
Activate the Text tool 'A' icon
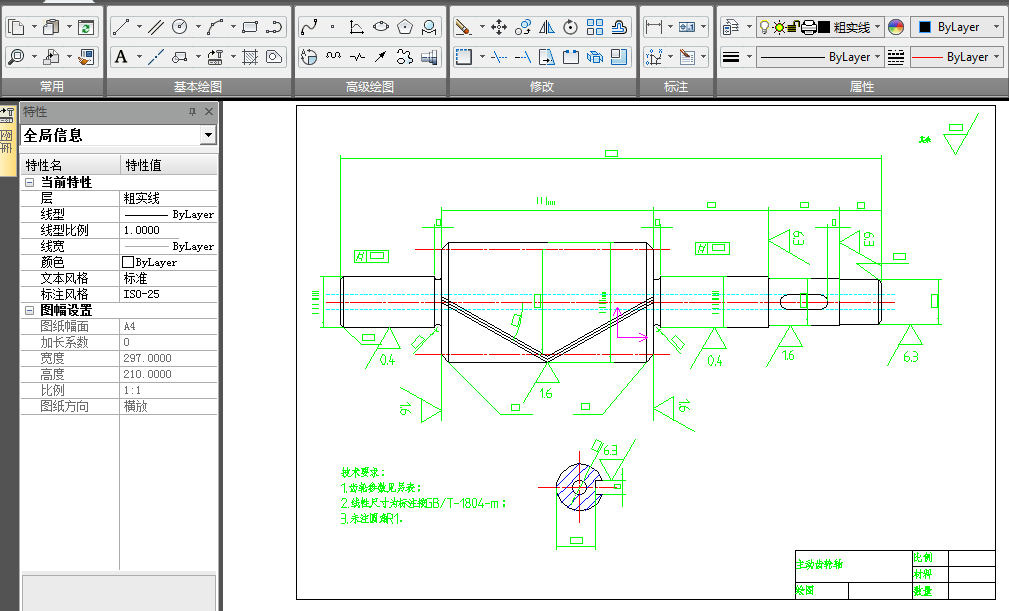(x=121, y=57)
